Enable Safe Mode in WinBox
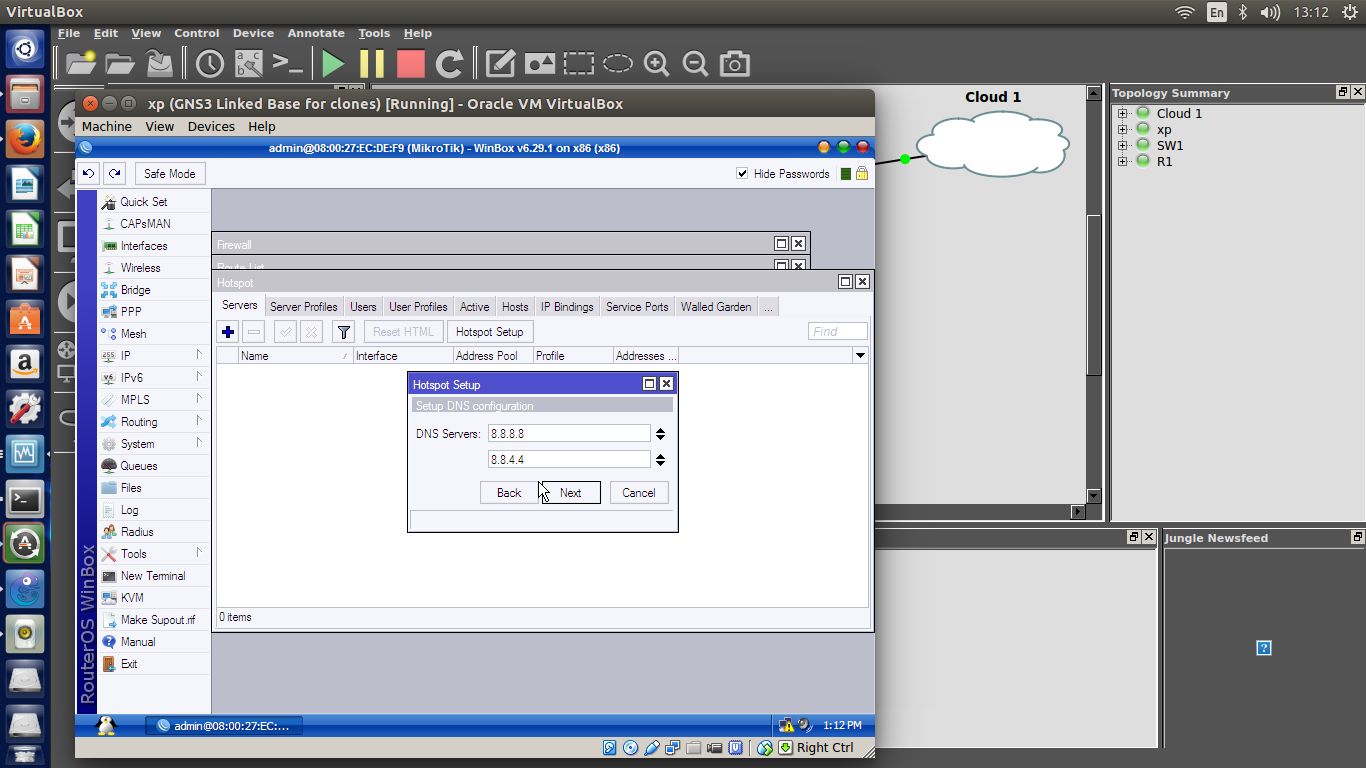 coord(169,173)
